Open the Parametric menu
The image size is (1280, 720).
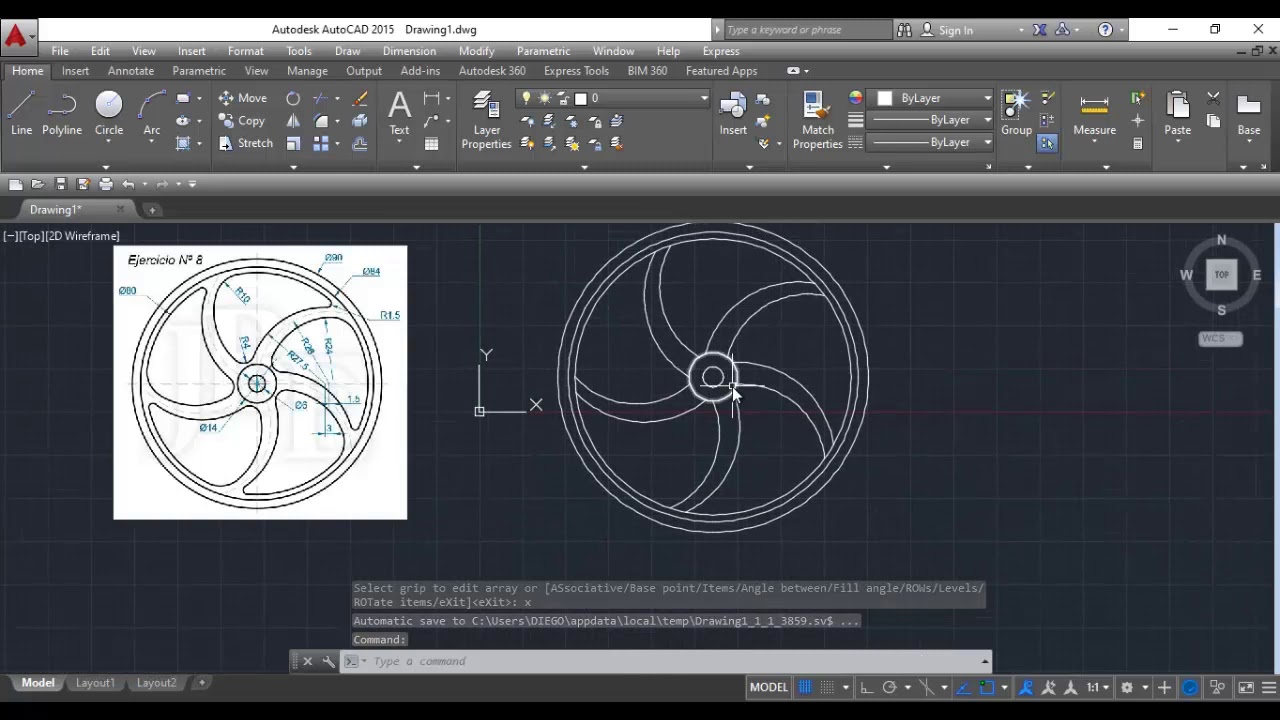point(543,51)
